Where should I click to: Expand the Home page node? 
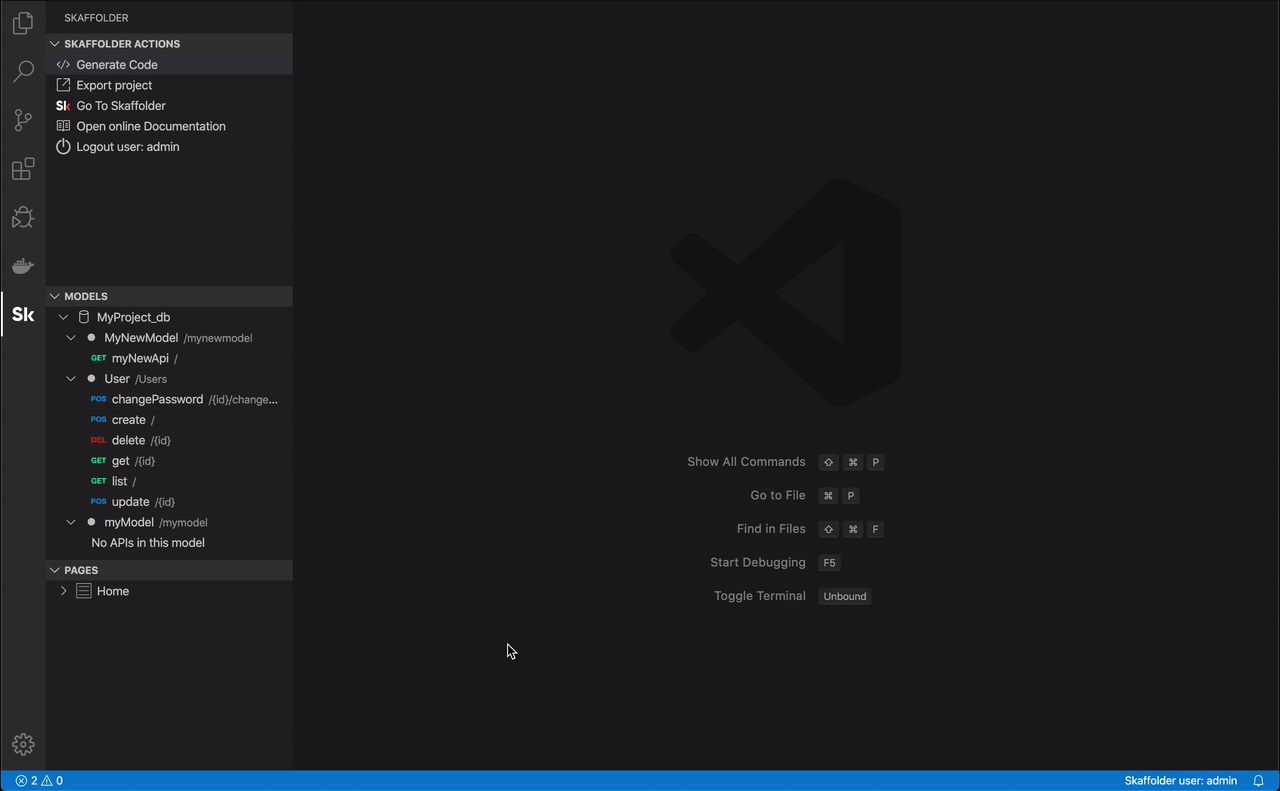pyautogui.click(x=64, y=591)
